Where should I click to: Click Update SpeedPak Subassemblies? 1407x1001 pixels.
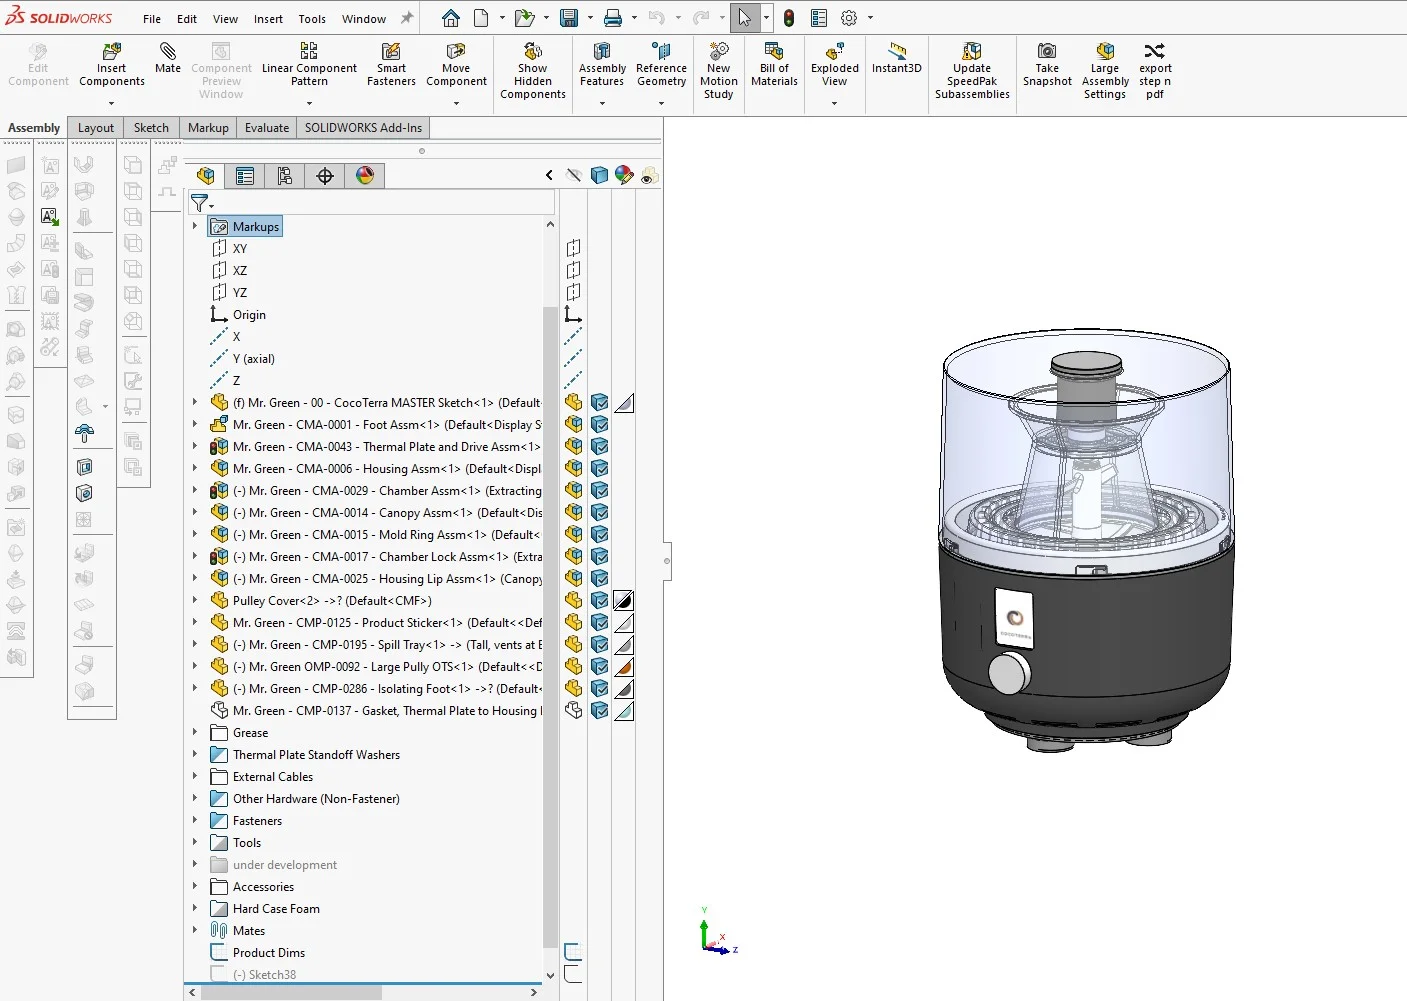(972, 71)
